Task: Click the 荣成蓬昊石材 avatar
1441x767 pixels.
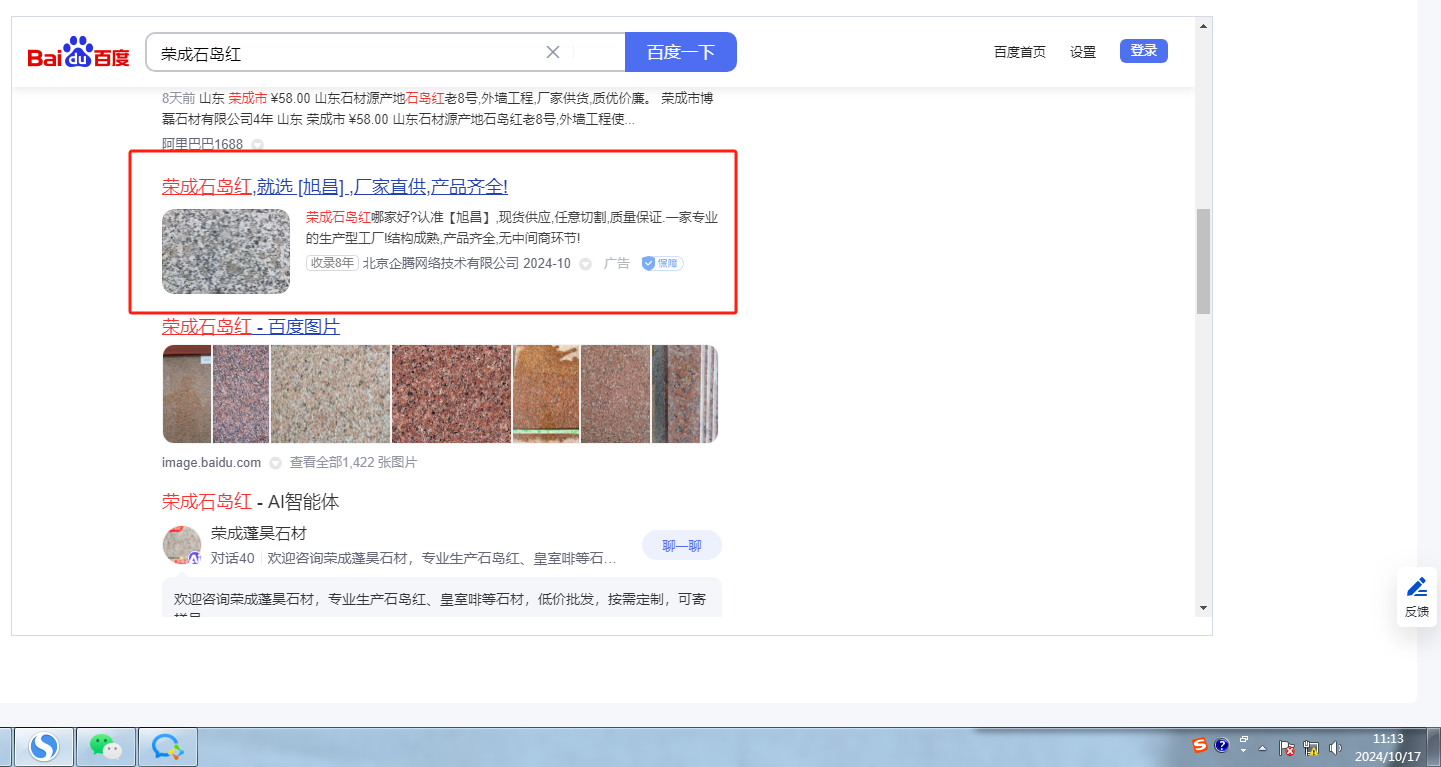Action: tap(182, 545)
